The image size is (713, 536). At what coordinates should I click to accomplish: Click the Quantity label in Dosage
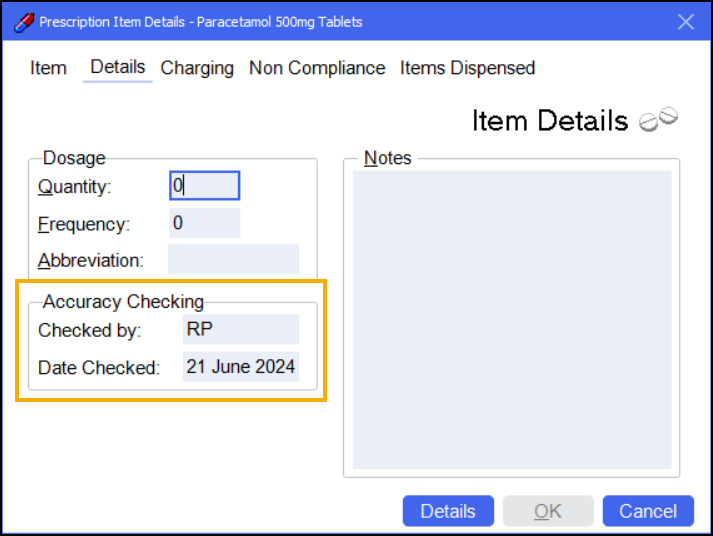click(75, 186)
